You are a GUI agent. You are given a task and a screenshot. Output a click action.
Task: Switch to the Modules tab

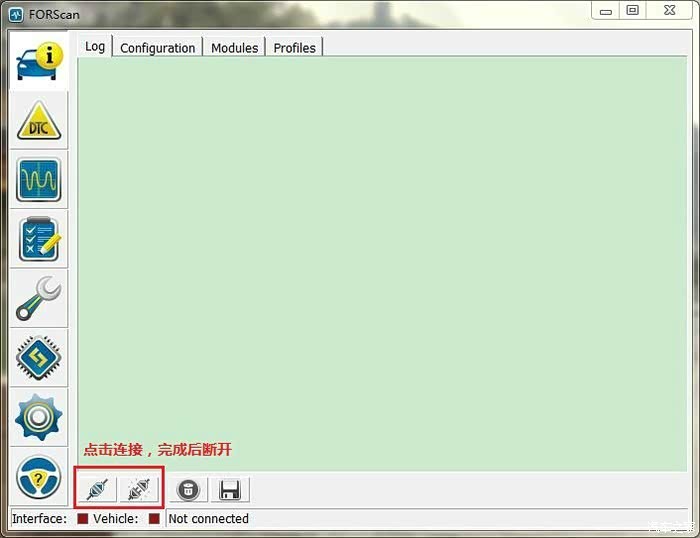[x=234, y=48]
